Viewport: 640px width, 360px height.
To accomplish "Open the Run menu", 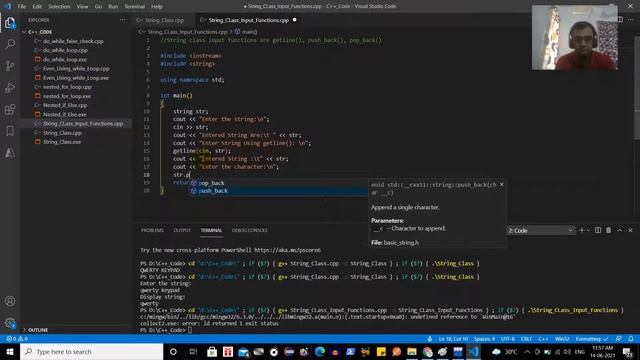I will (x=113, y=6).
